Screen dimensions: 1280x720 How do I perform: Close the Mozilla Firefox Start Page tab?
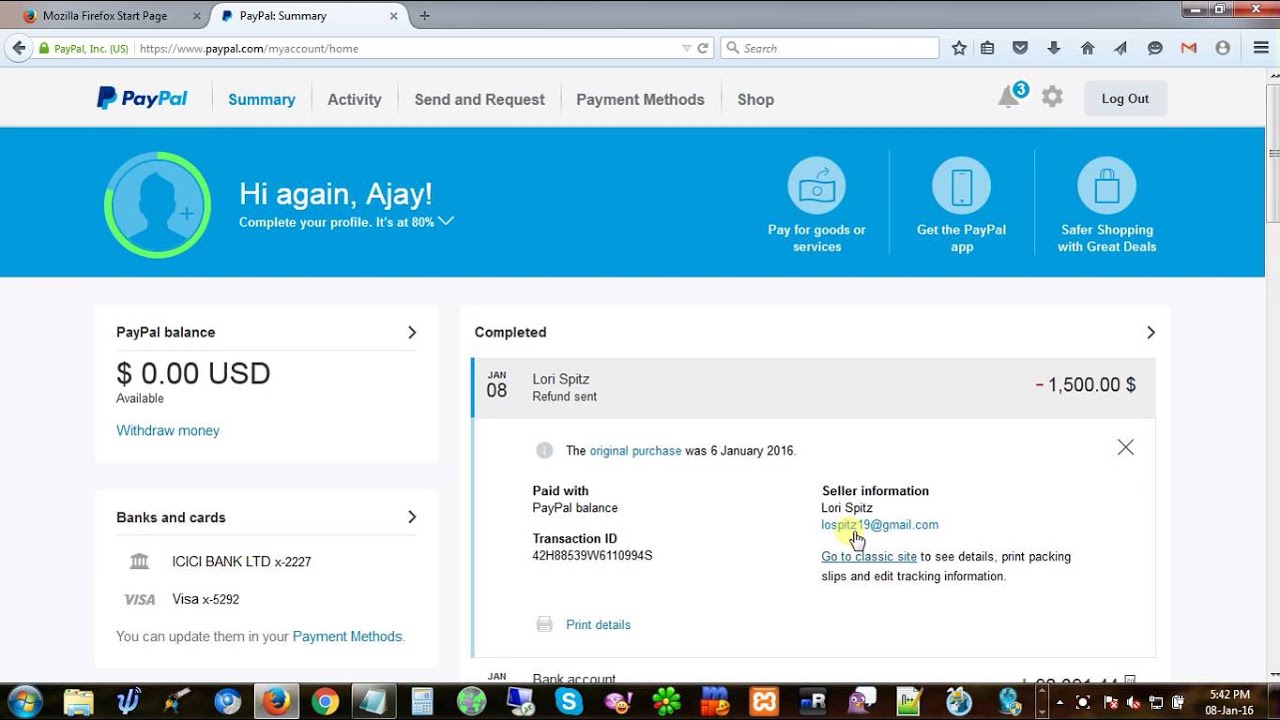click(196, 16)
